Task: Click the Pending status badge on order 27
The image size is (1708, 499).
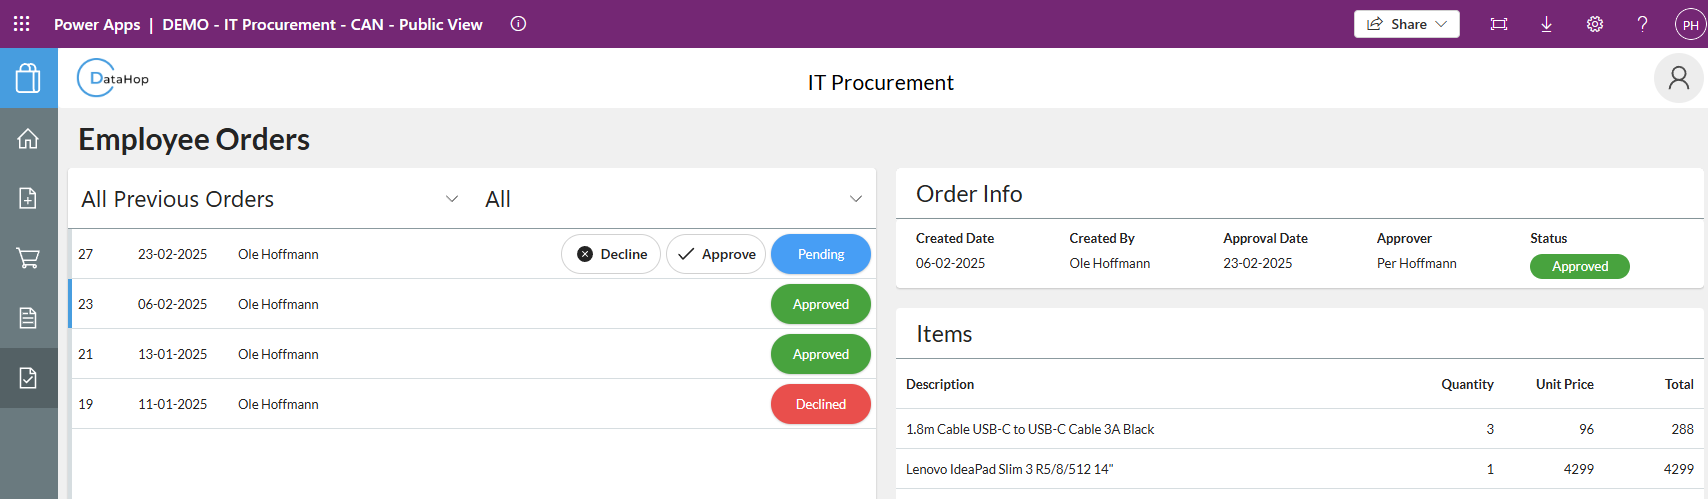Action: 820,254
